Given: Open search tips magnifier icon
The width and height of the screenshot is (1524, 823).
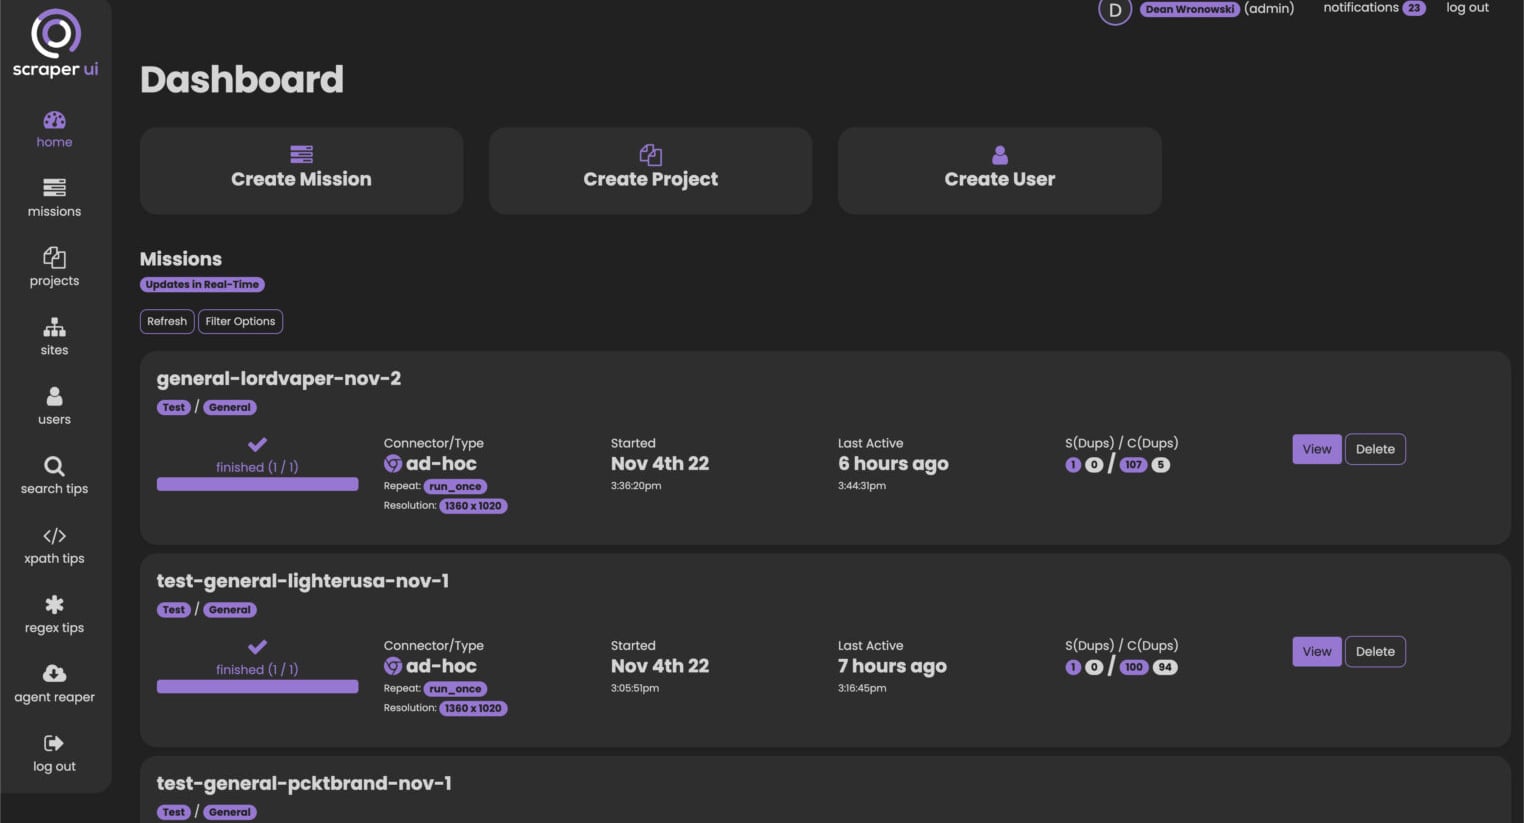Looking at the screenshot, I should click(x=54, y=466).
